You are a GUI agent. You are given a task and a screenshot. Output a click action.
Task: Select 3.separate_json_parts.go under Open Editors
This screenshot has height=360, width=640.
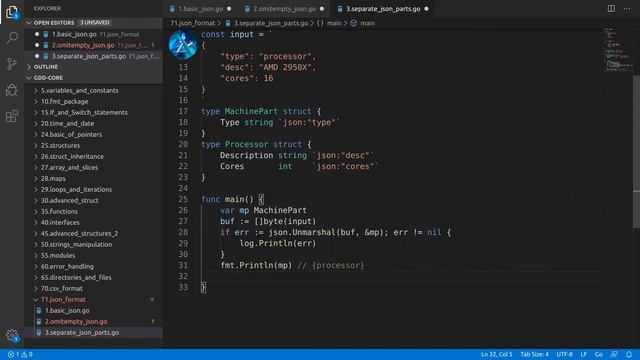click(93, 56)
